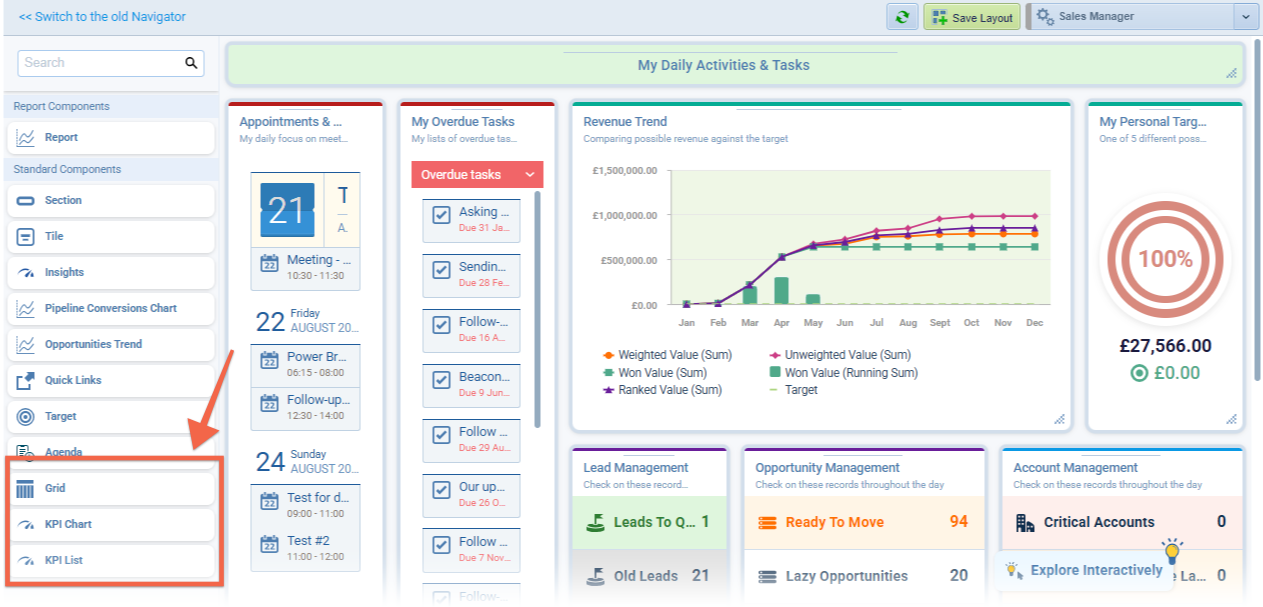Screen dimensions: 1263x607
Task: Click the Quick Links component icon
Action: [x=26, y=381]
